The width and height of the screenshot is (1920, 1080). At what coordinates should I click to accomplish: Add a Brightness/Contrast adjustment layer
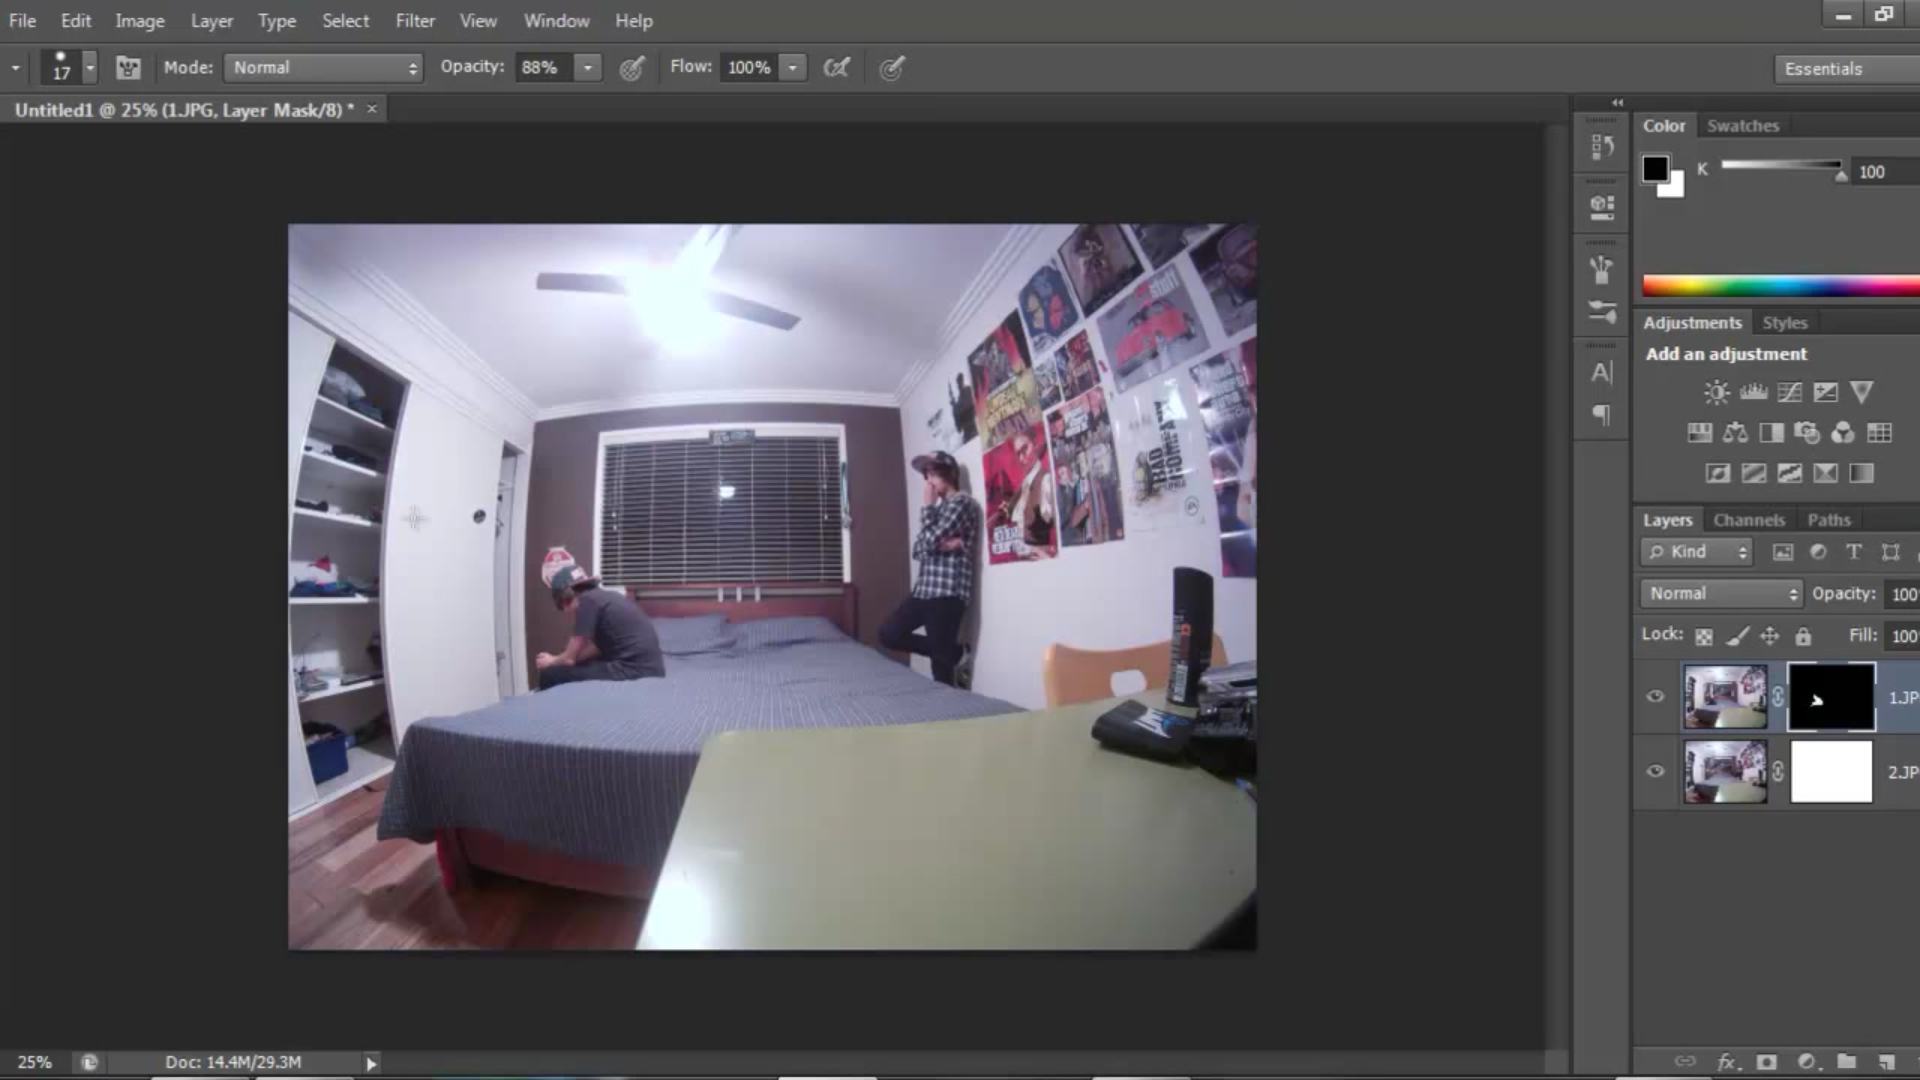1714,392
